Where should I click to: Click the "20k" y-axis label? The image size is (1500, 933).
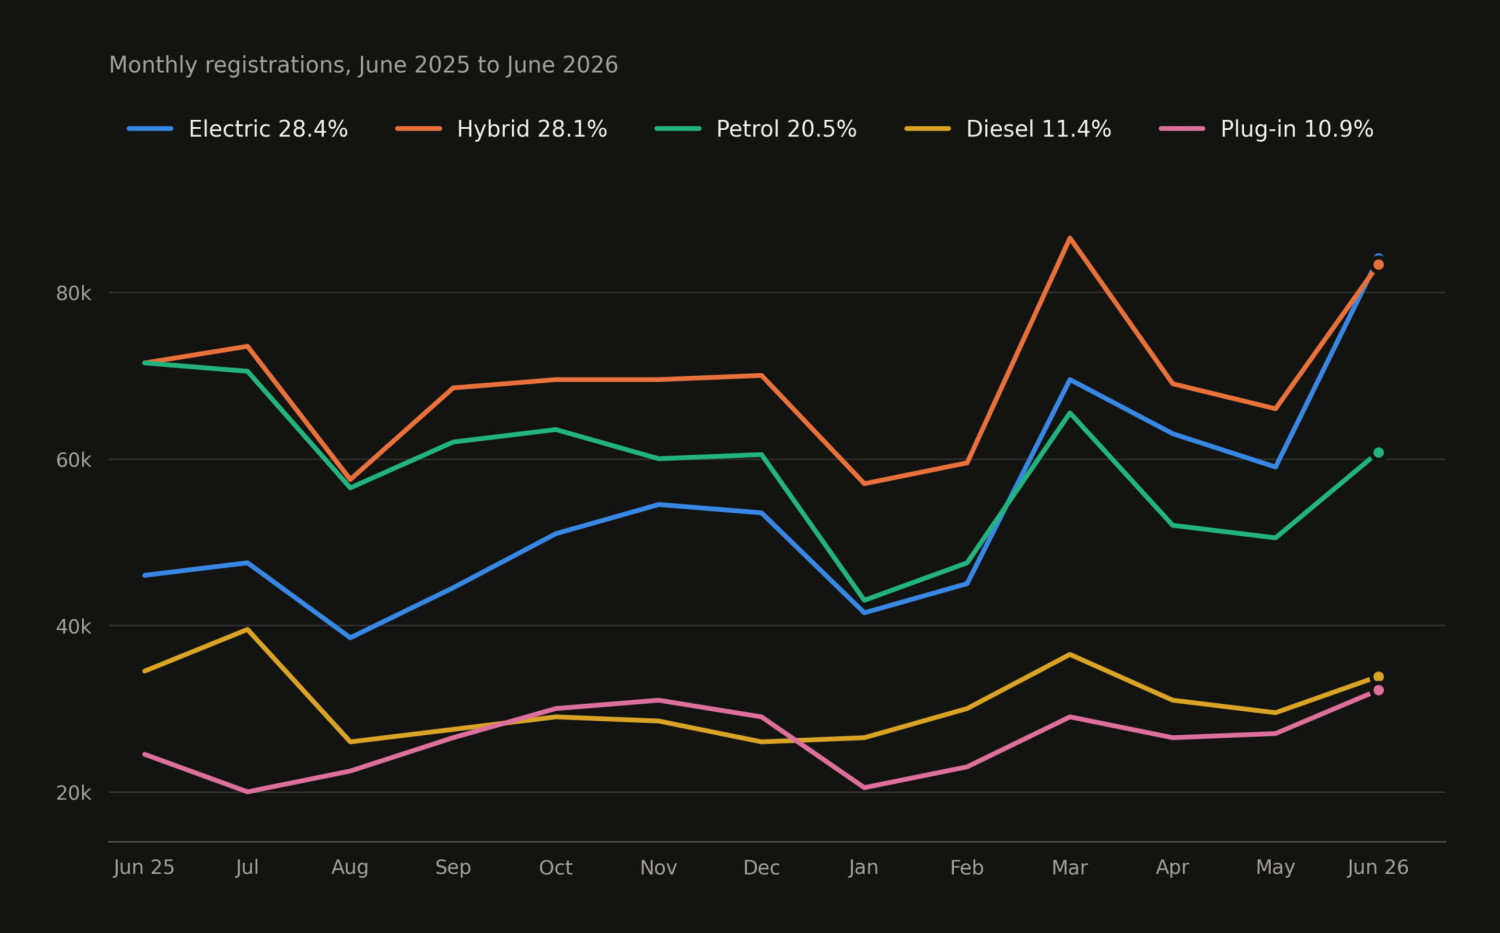[x=74, y=793]
